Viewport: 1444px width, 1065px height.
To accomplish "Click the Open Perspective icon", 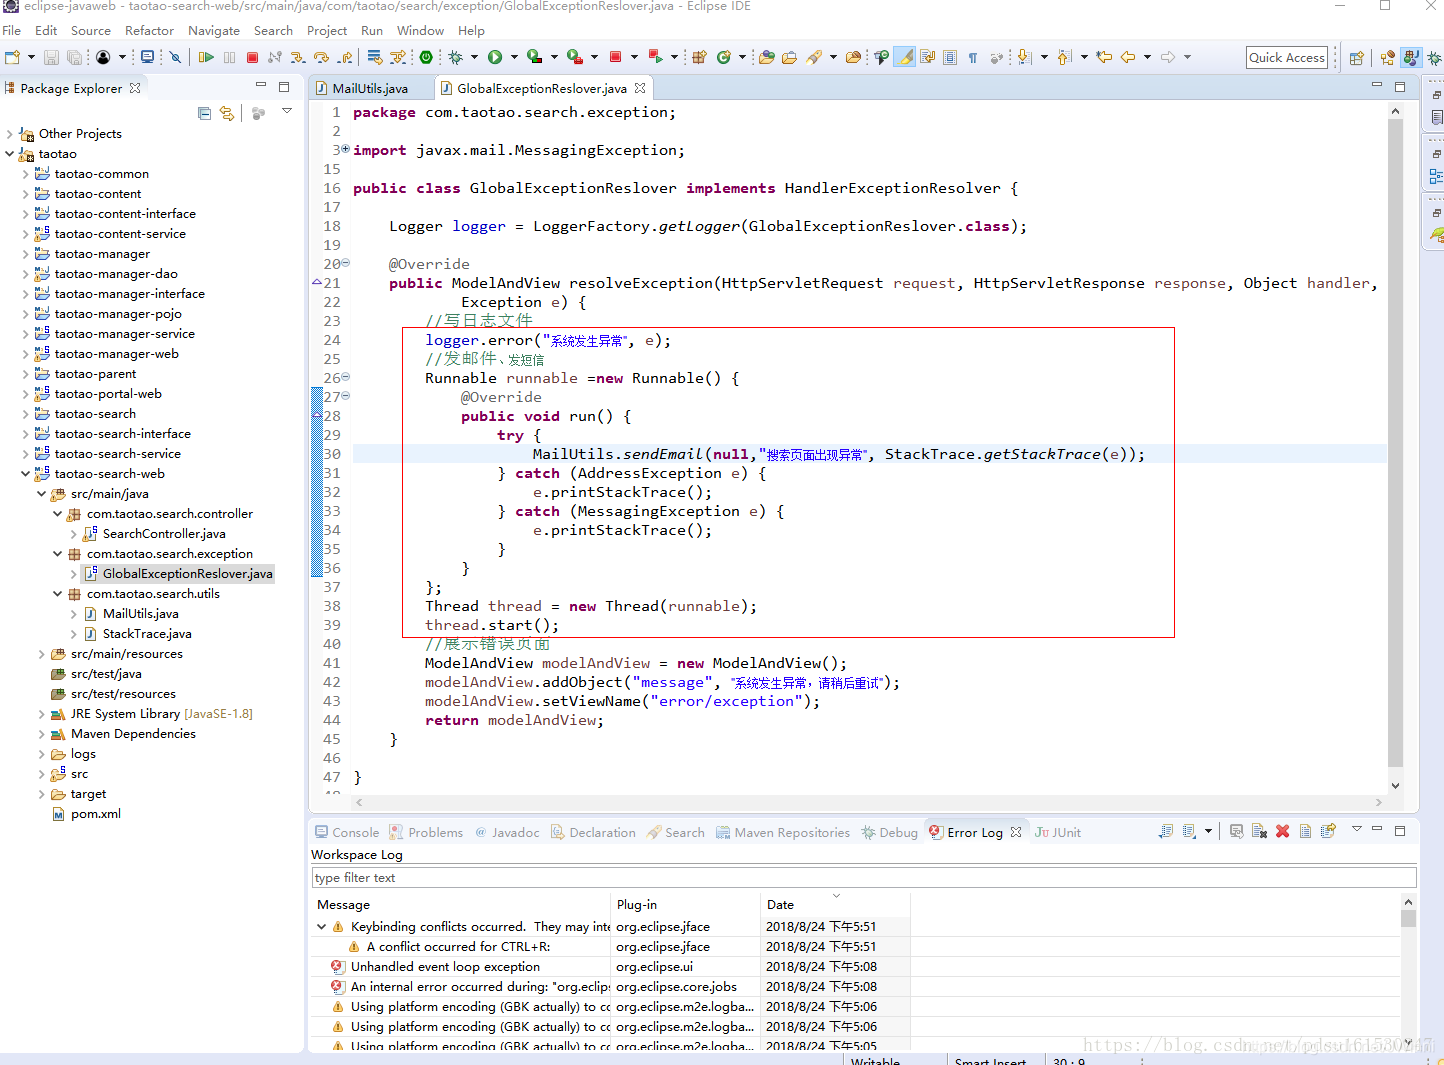I will [1357, 58].
